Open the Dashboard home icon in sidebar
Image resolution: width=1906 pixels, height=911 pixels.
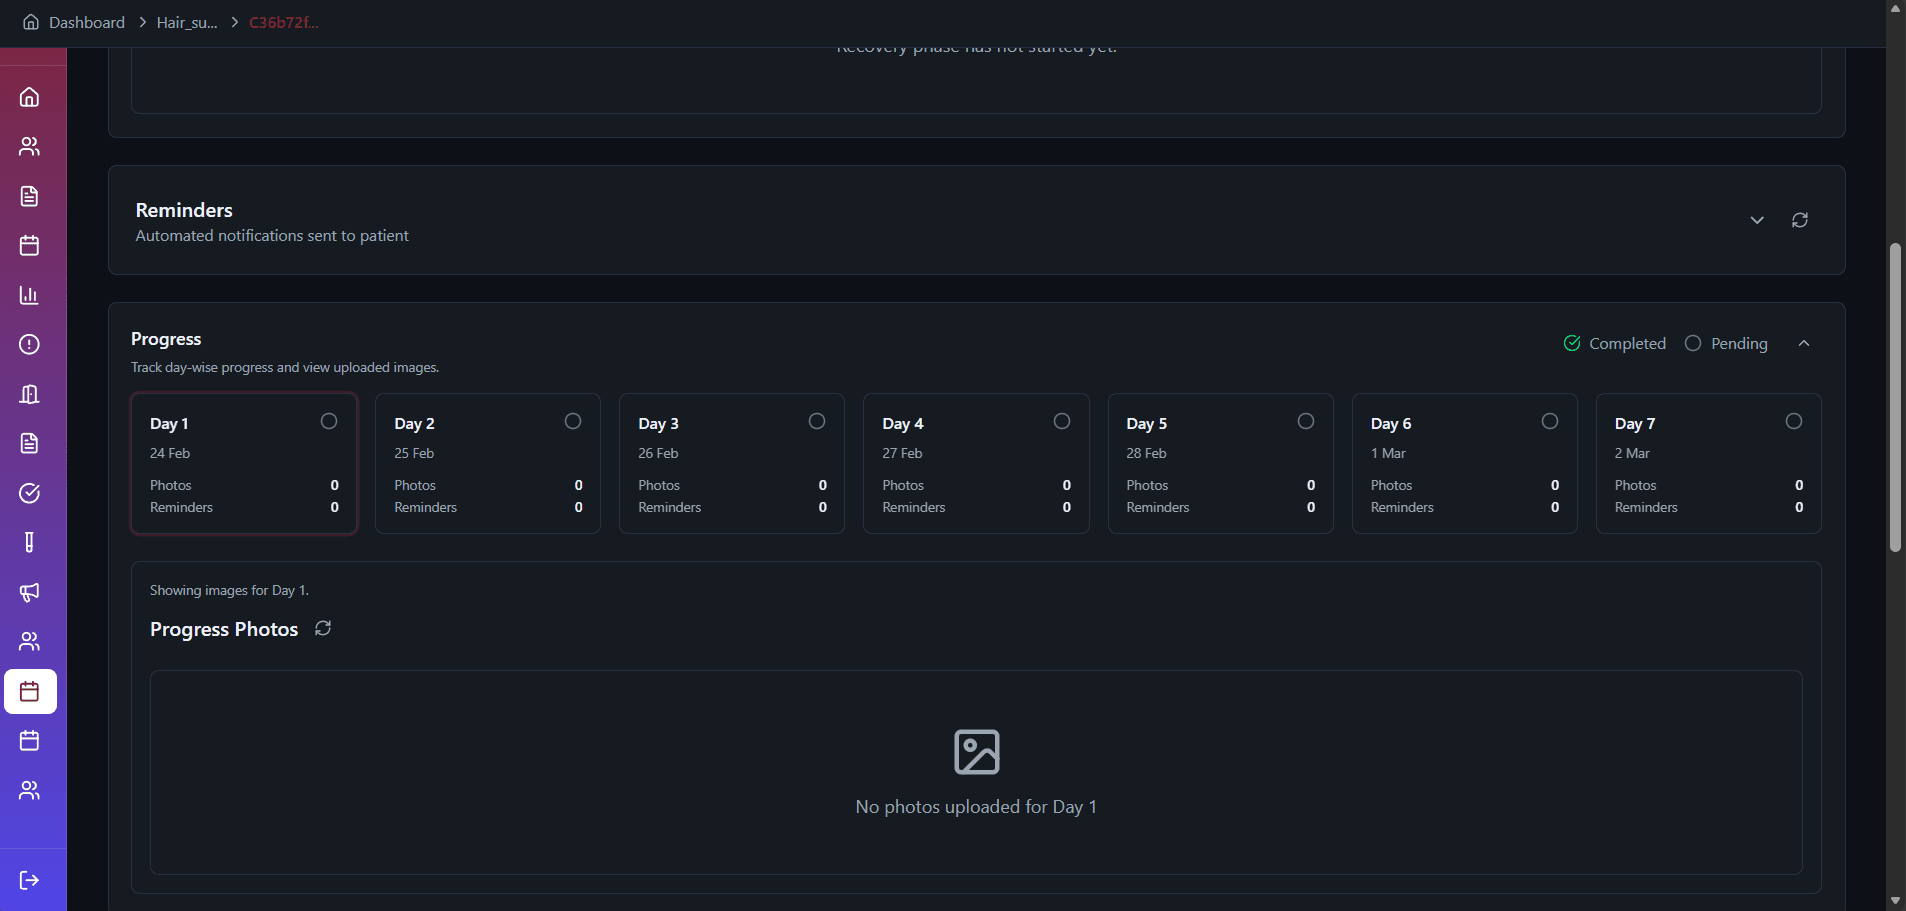click(30, 96)
